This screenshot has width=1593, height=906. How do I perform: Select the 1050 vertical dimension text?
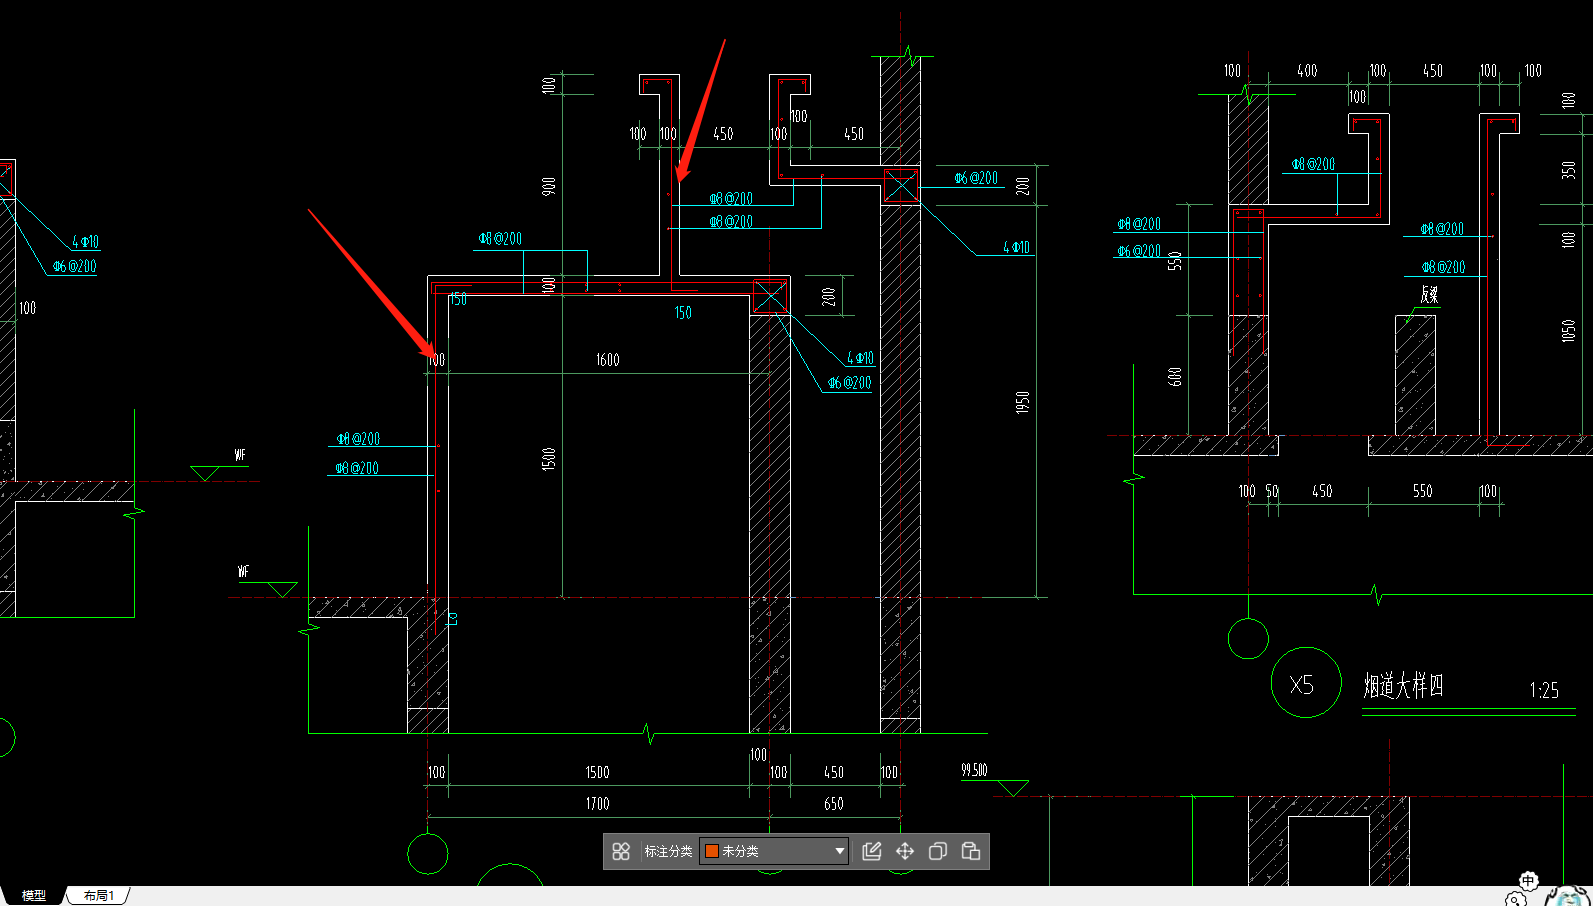click(x=1568, y=331)
